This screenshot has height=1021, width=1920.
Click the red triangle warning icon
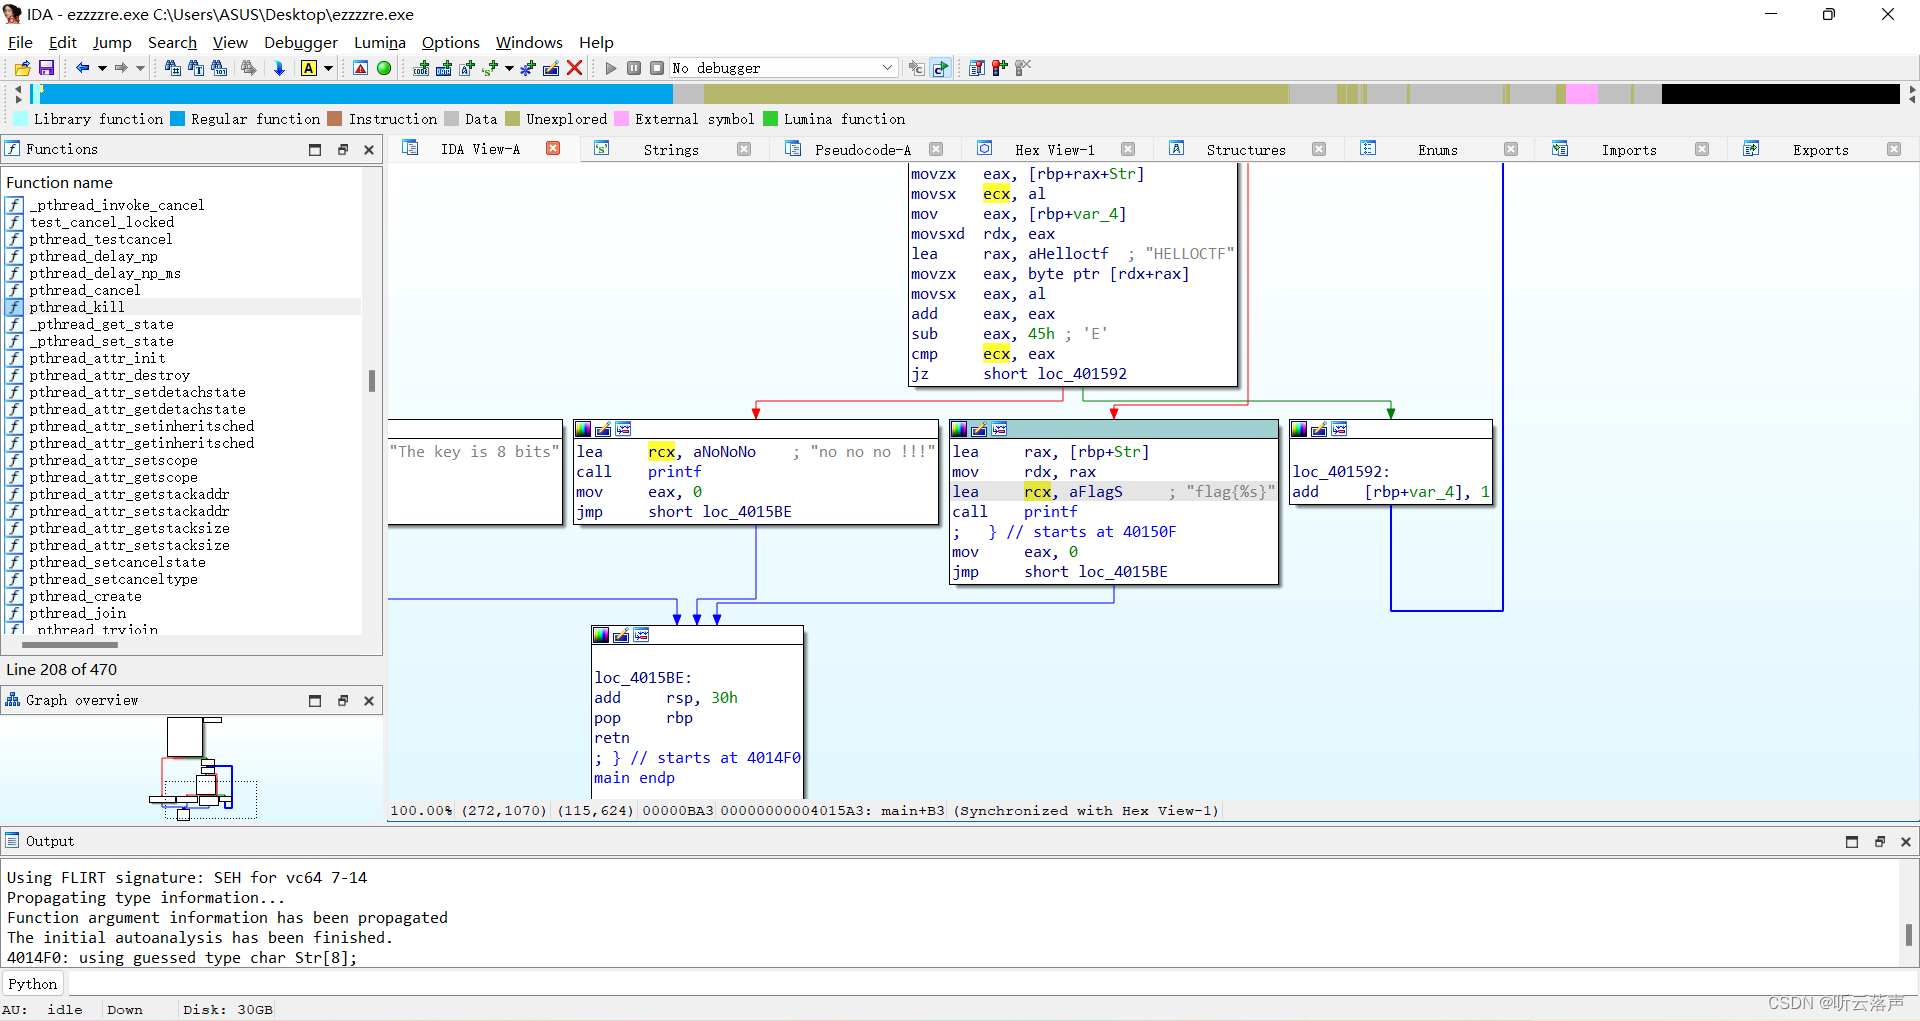(361, 68)
